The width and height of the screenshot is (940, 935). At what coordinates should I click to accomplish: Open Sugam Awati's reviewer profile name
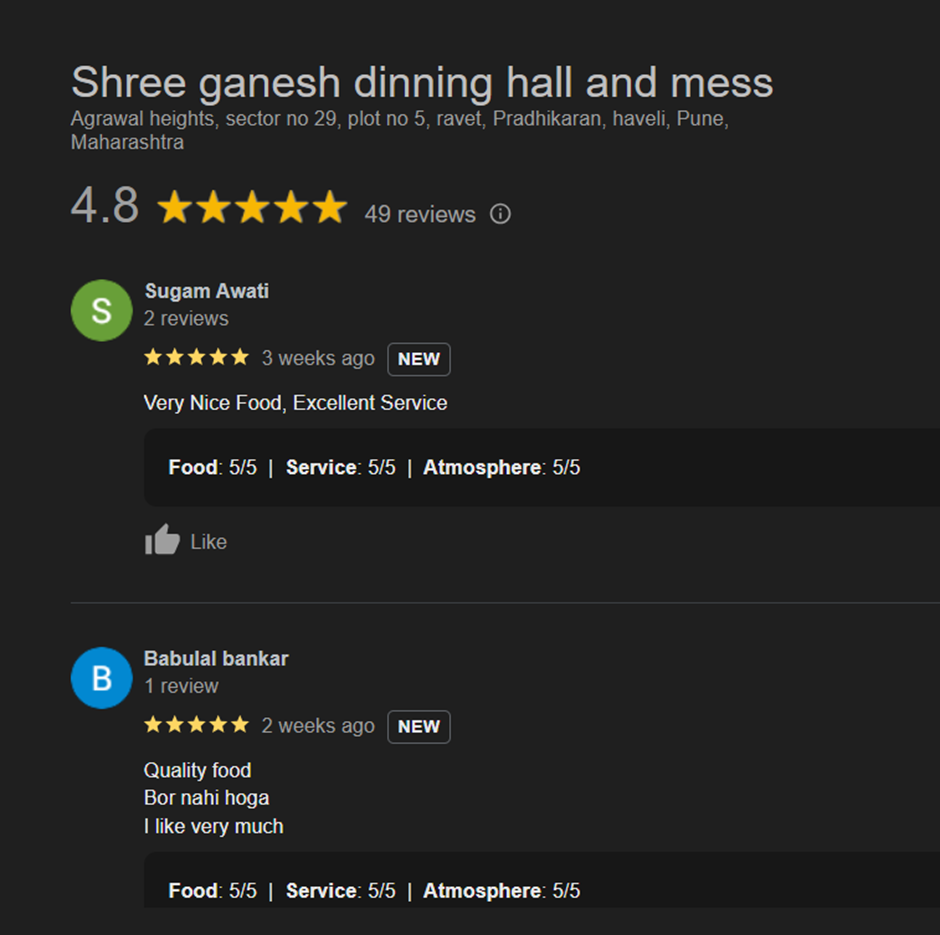click(206, 291)
